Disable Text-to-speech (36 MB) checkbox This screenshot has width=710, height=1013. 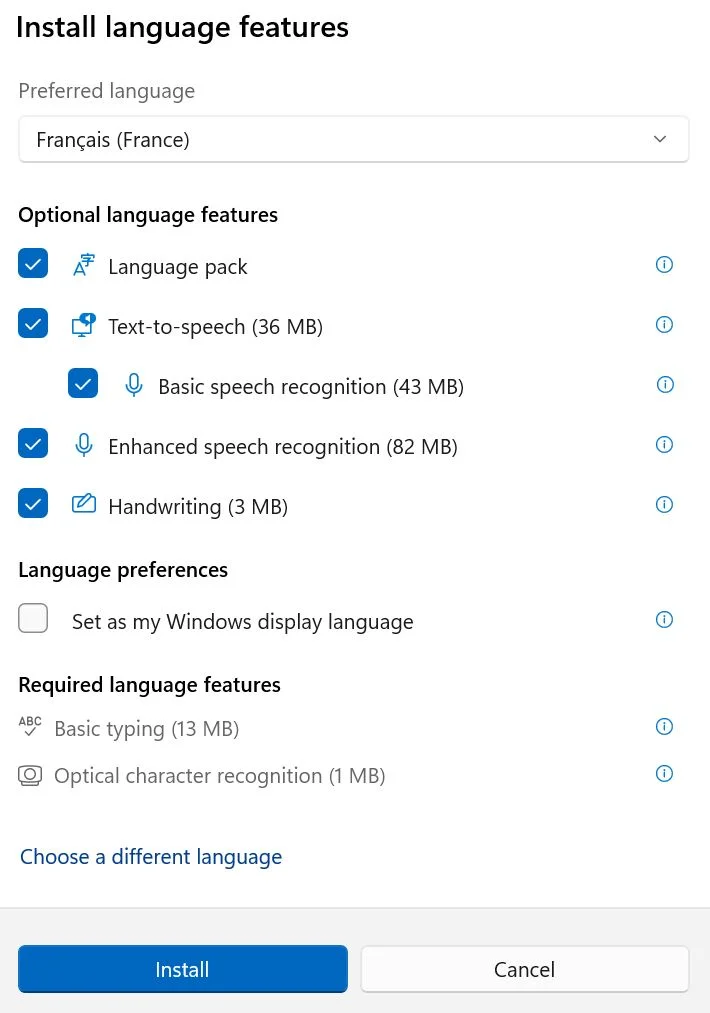[33, 323]
